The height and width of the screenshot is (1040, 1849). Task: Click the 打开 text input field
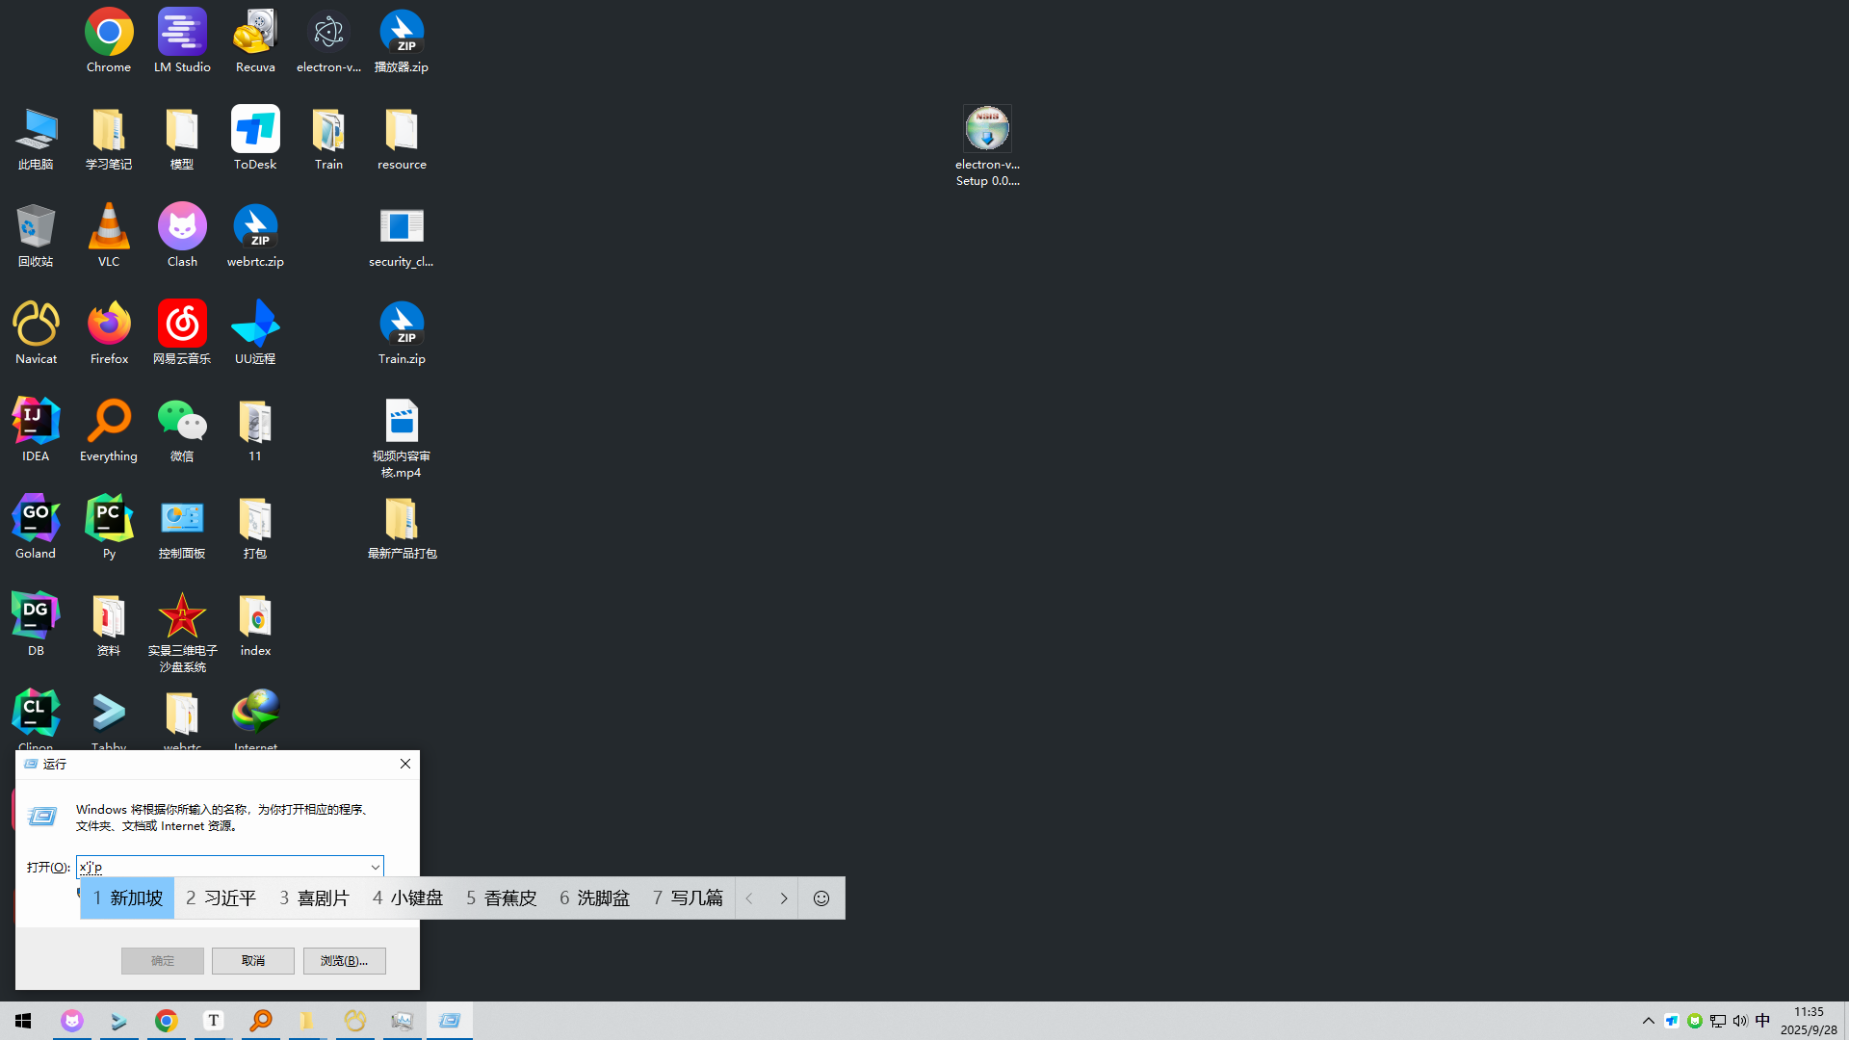click(x=220, y=867)
